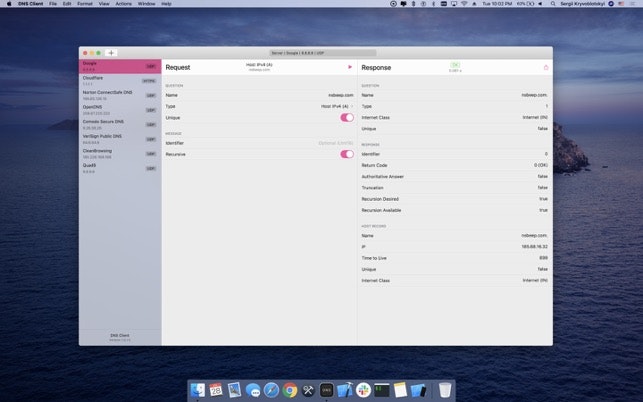Screen dimensions: 643x402
Task: Click the battery status indicator
Action: 526,4
